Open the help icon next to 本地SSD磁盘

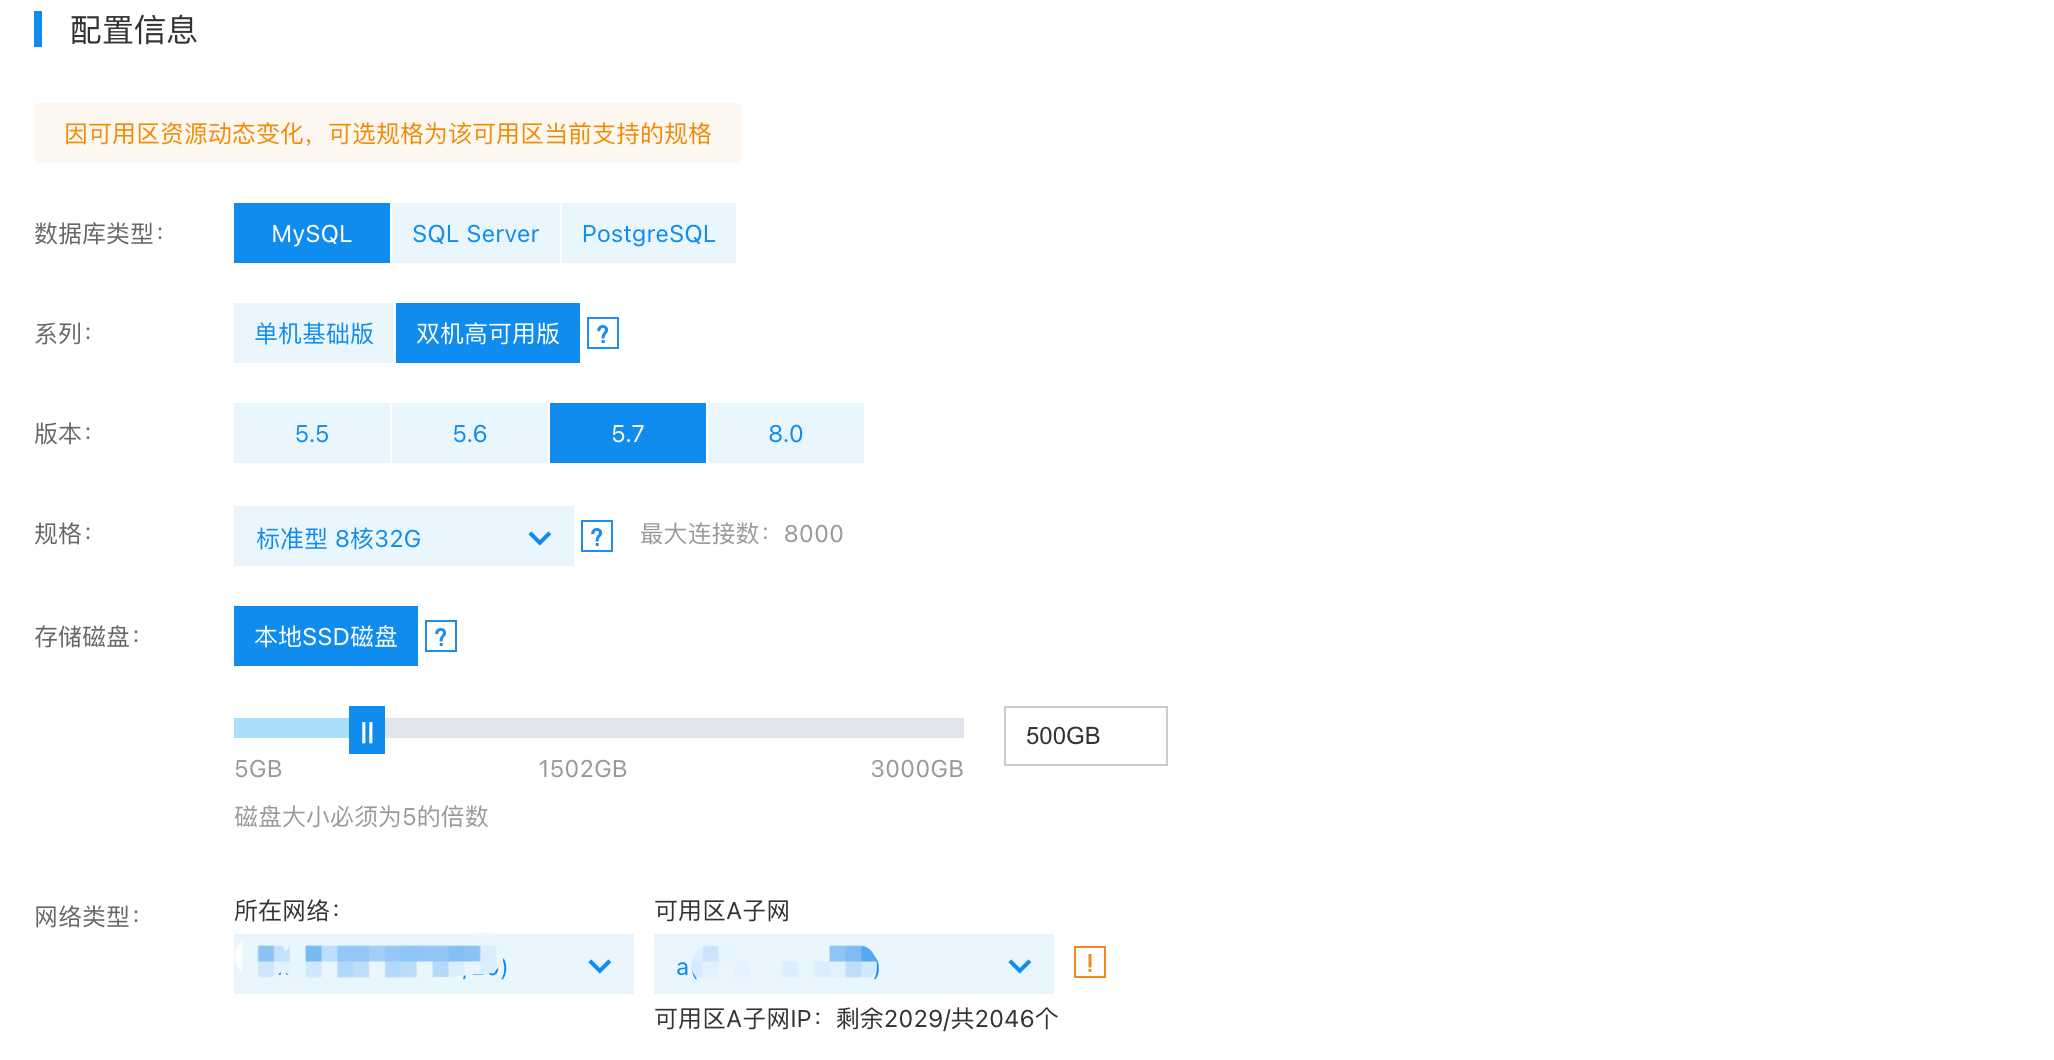(x=441, y=636)
